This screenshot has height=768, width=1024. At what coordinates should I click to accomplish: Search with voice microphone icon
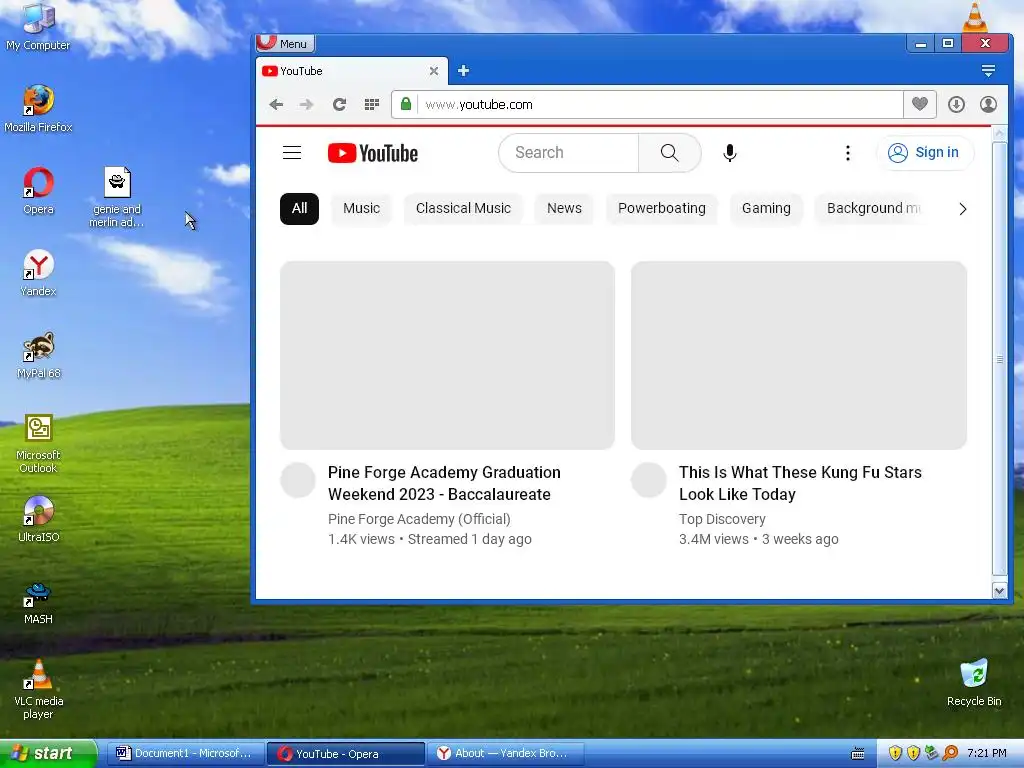730,153
